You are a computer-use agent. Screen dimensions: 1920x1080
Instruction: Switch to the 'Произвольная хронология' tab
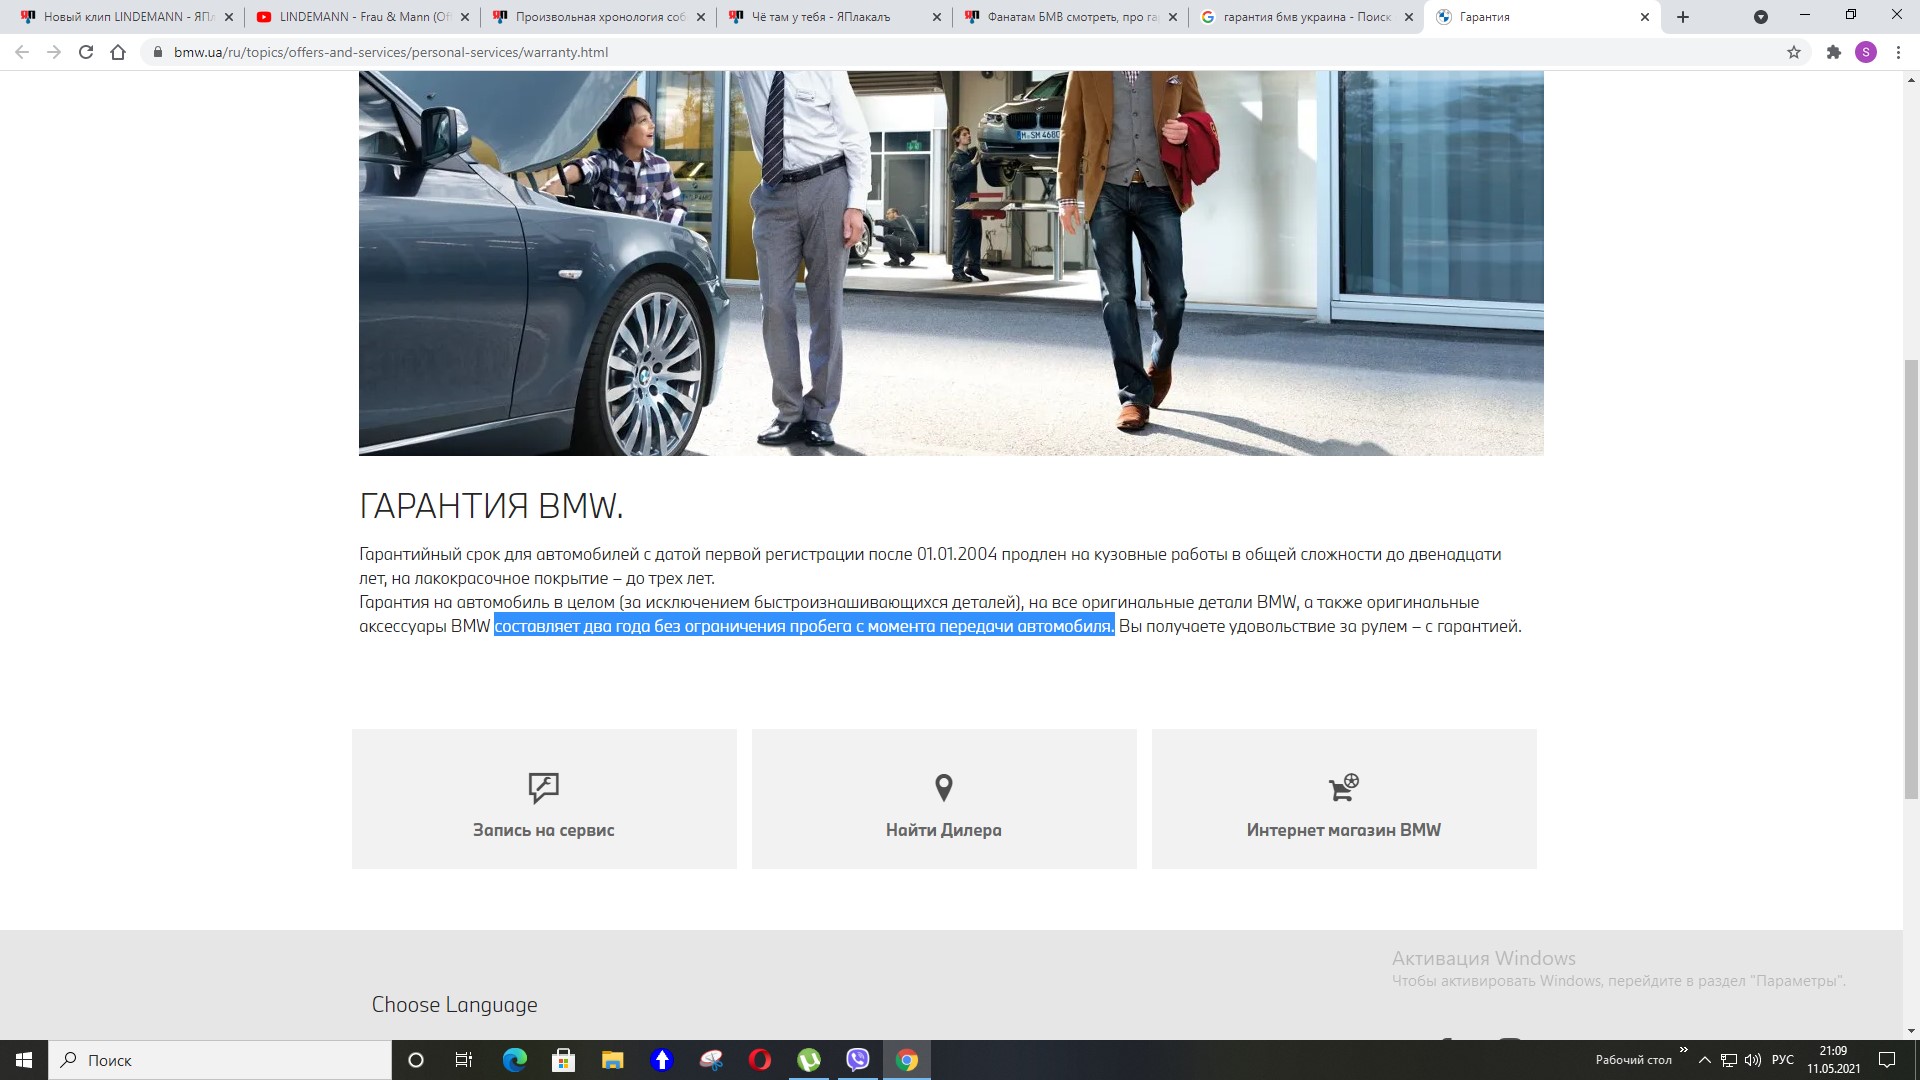pos(598,17)
